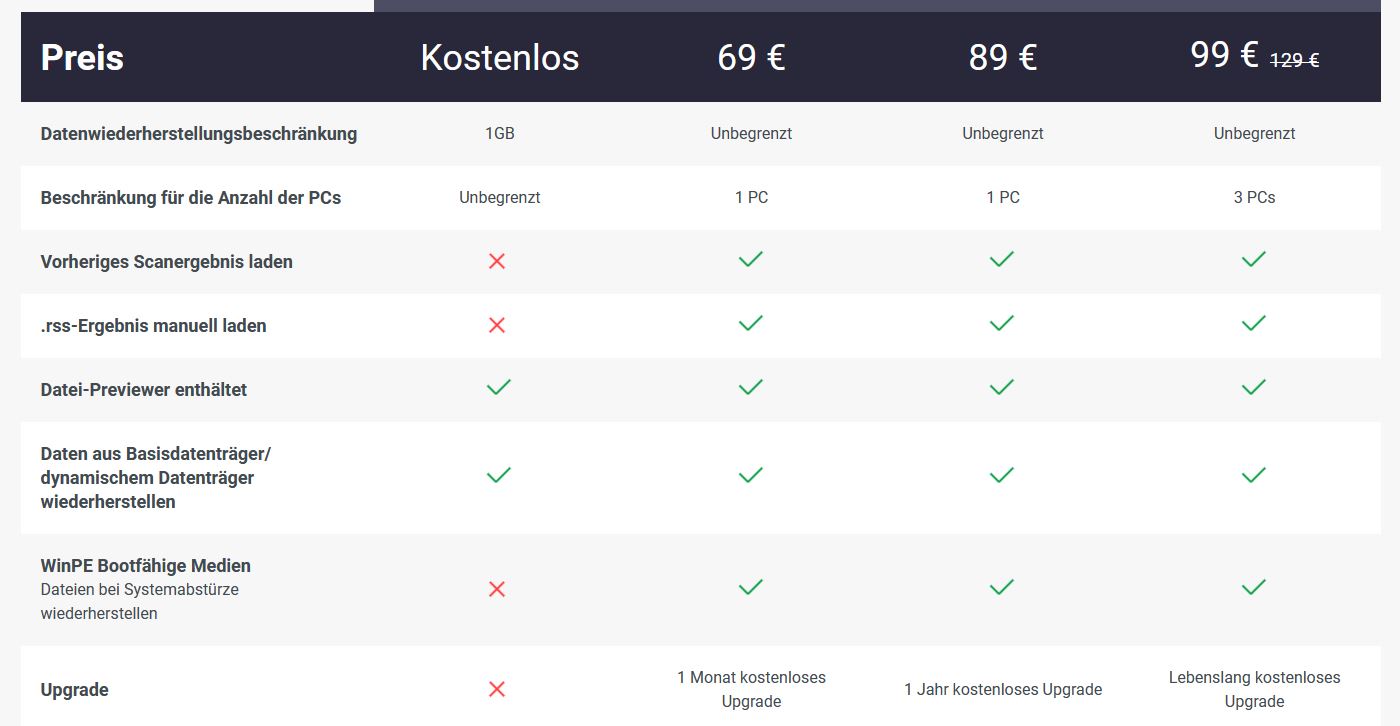The image size is (1400, 726).
Task: Click 69 € checkmark for Vorheriges Scanergebnis laden
Action: point(751,259)
